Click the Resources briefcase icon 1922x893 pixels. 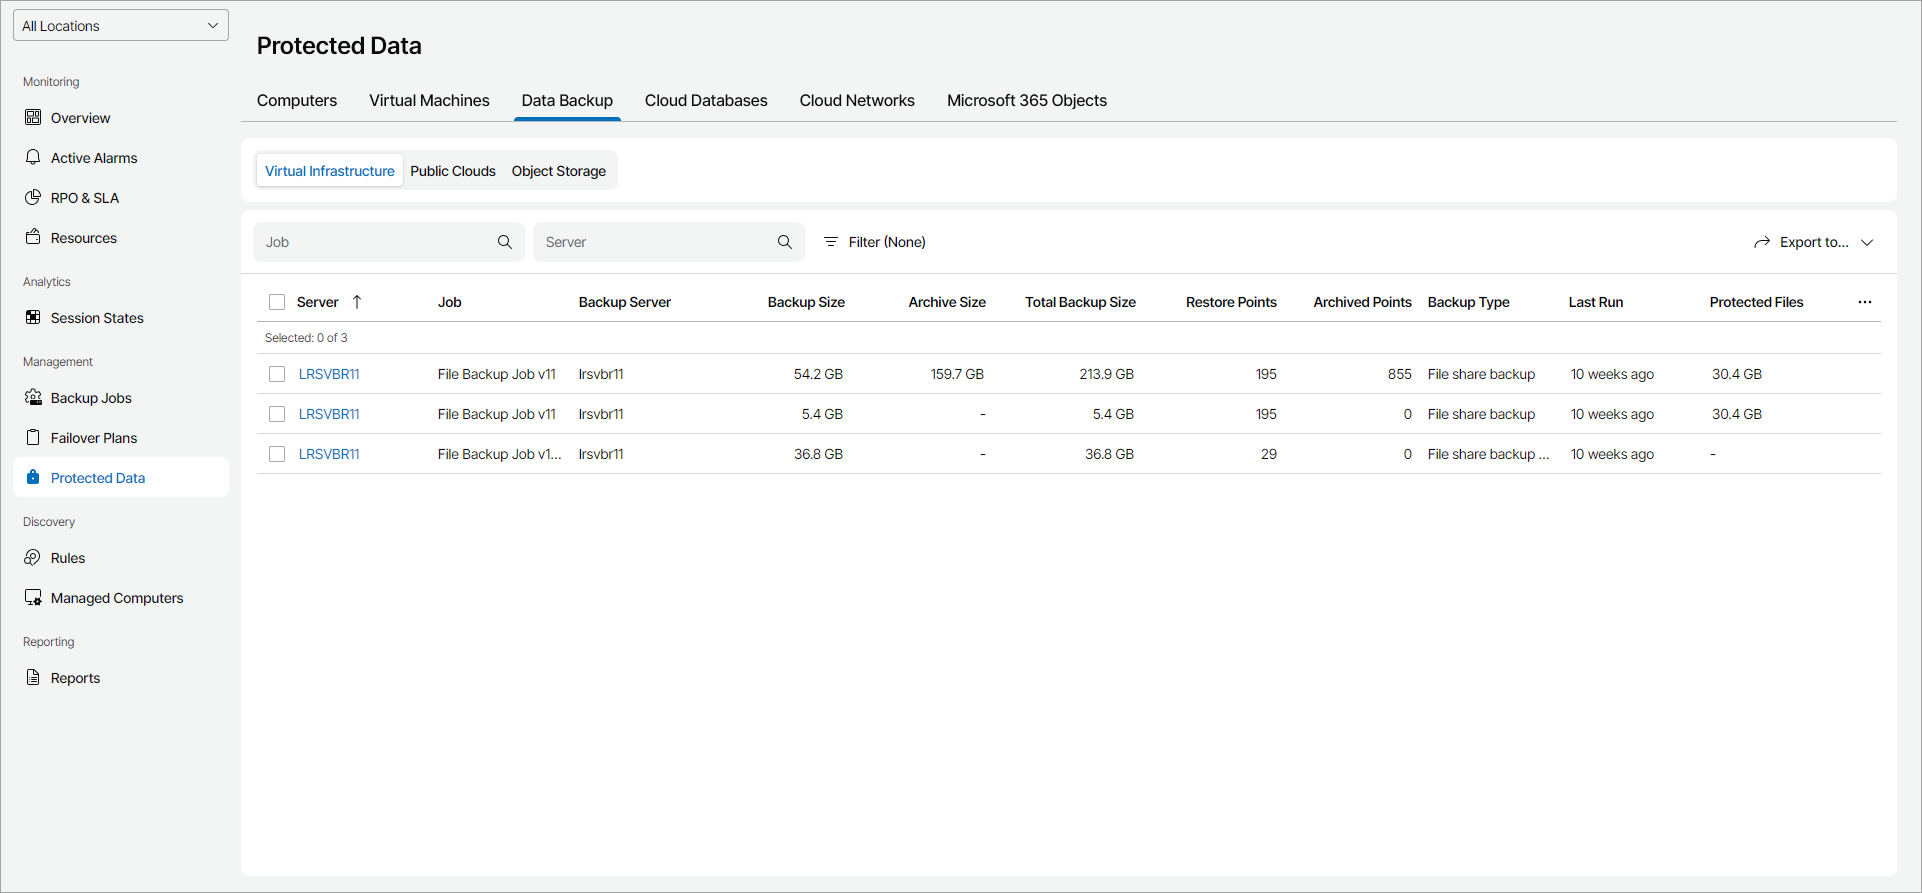33,238
